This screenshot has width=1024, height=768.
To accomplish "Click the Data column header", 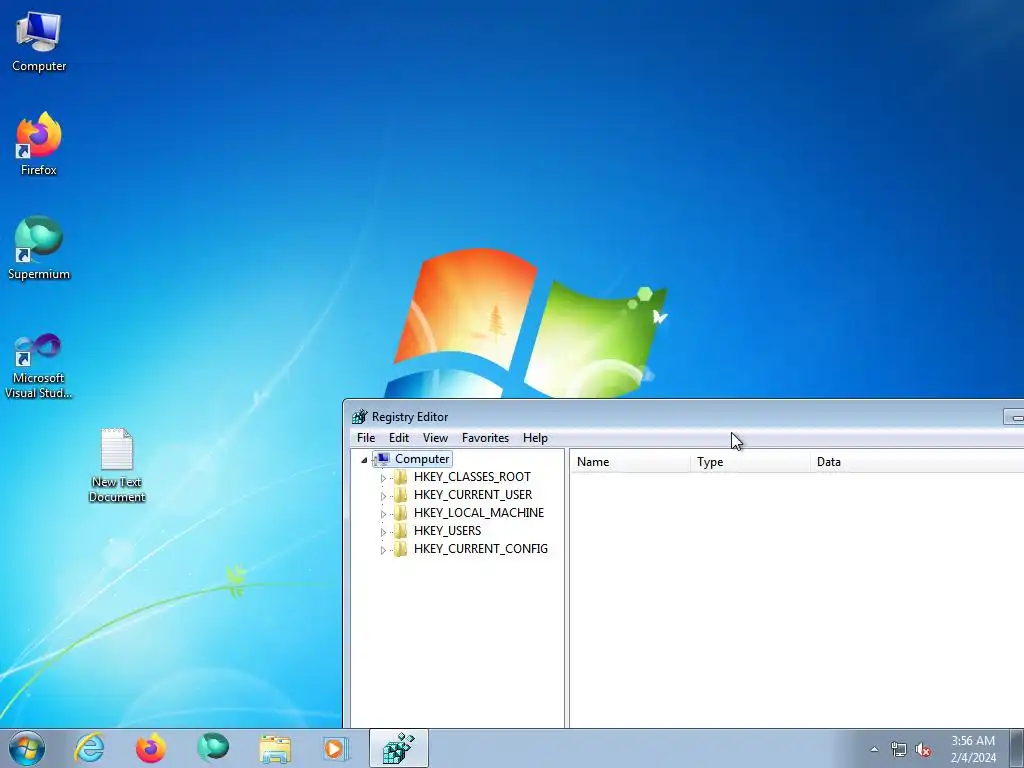I will pos(917,462).
